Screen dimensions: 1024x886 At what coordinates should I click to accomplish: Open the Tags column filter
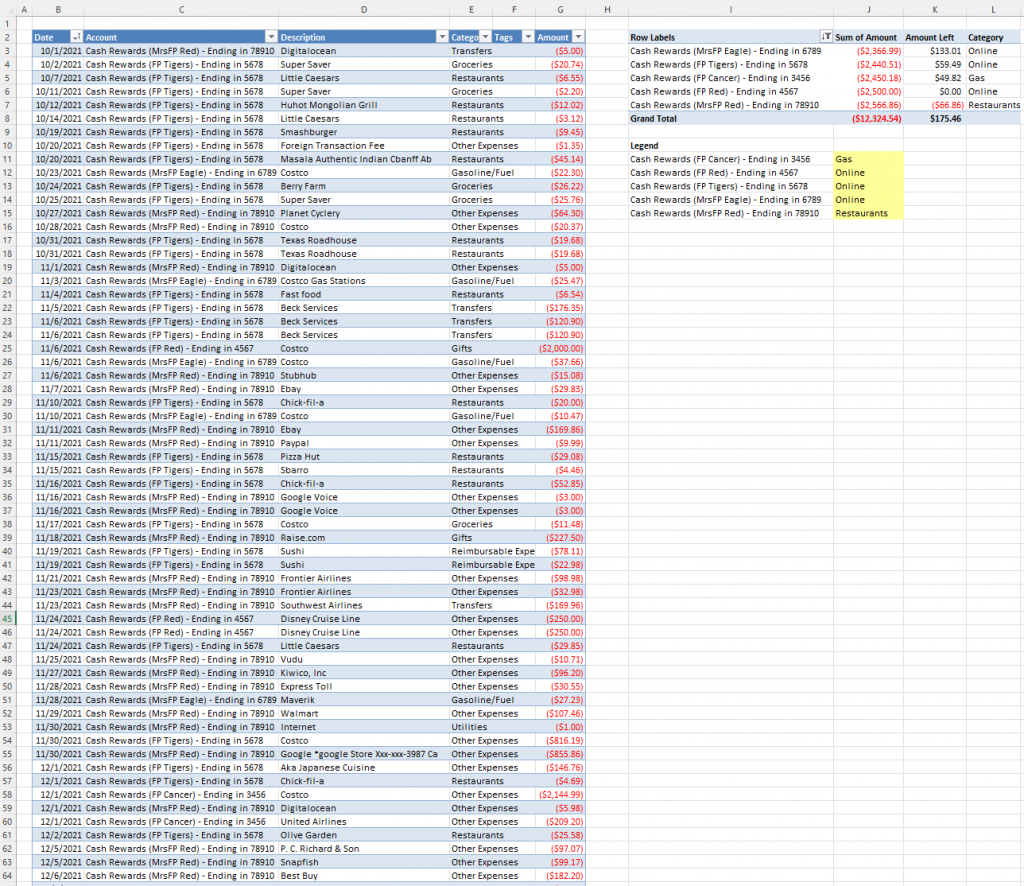(526, 37)
